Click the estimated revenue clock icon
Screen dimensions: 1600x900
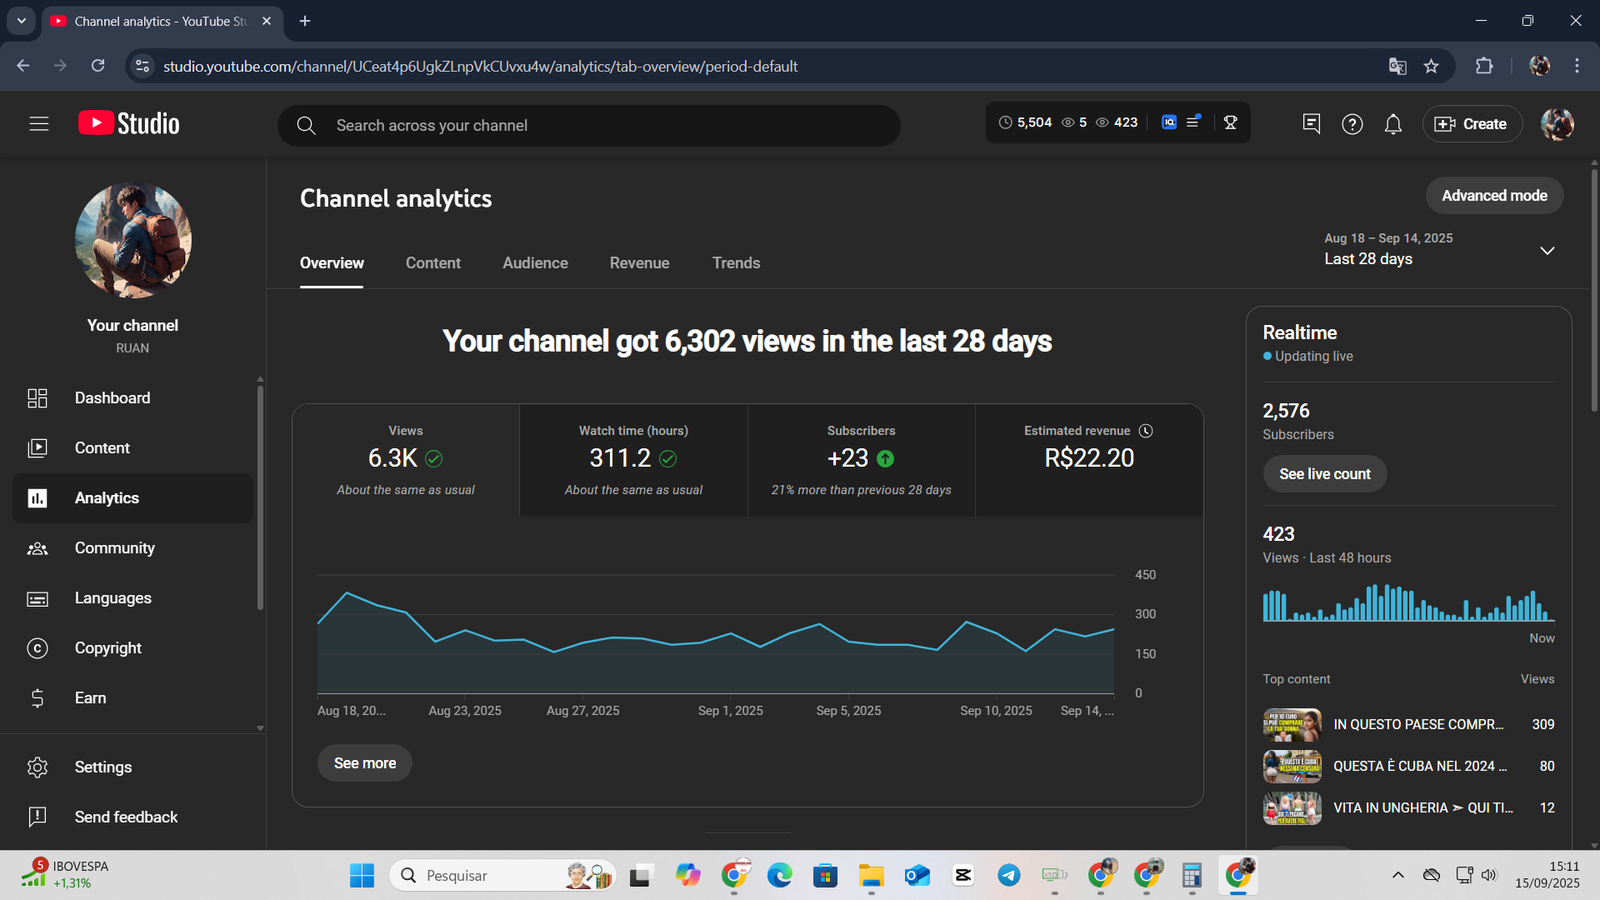click(x=1146, y=431)
